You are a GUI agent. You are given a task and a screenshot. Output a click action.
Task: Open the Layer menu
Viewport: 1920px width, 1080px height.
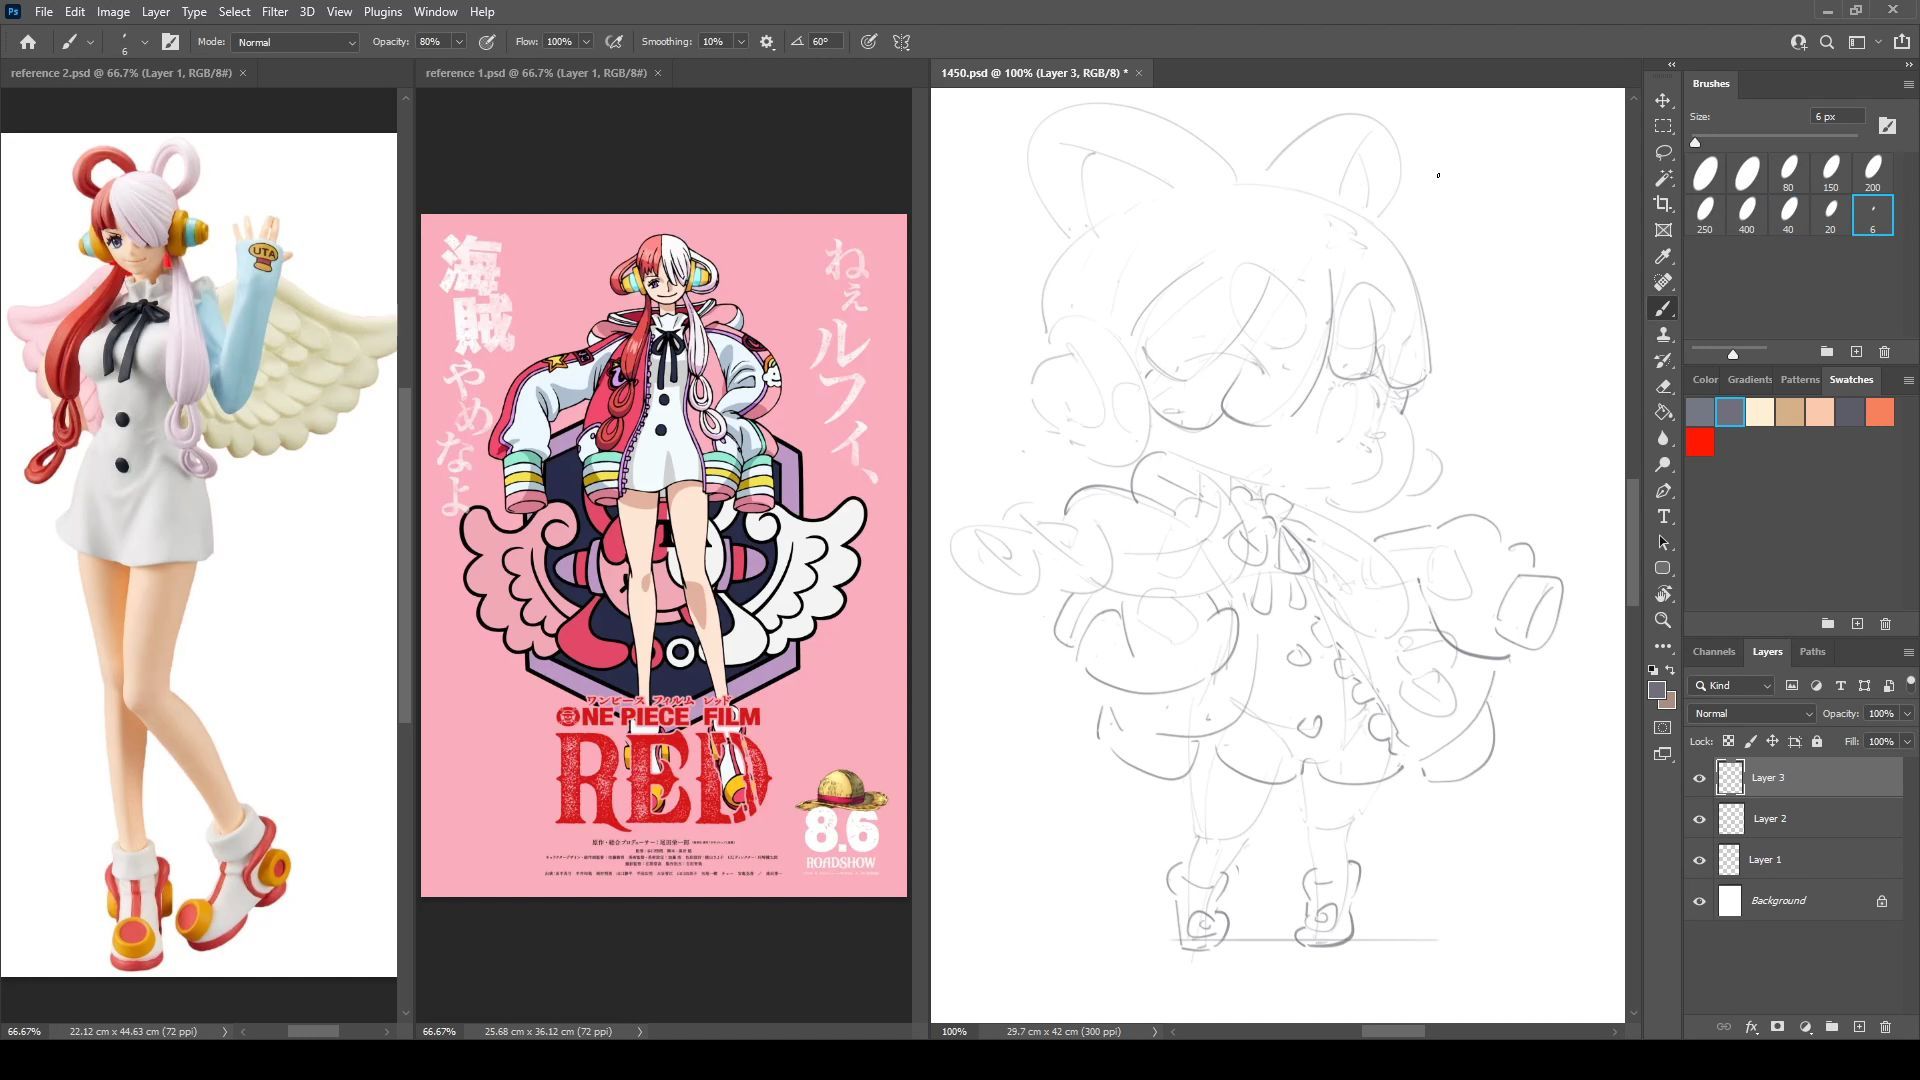click(155, 12)
